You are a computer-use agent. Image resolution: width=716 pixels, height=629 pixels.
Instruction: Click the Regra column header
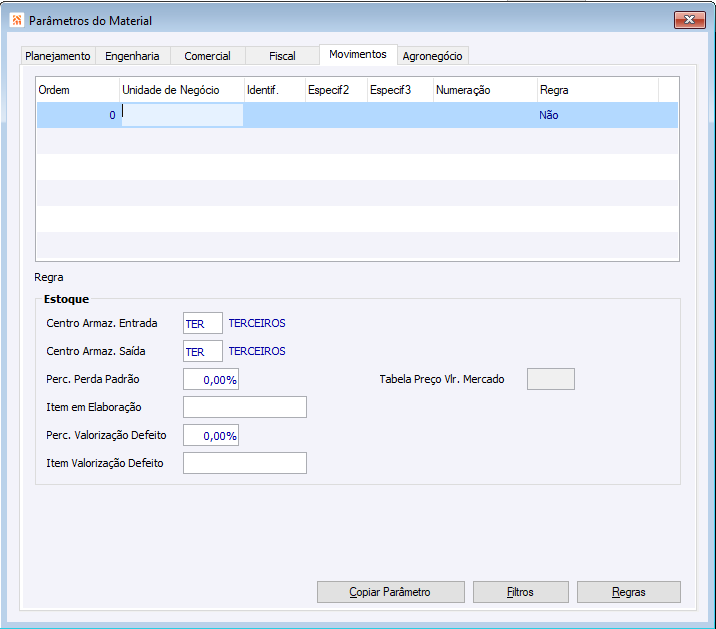[598, 90]
